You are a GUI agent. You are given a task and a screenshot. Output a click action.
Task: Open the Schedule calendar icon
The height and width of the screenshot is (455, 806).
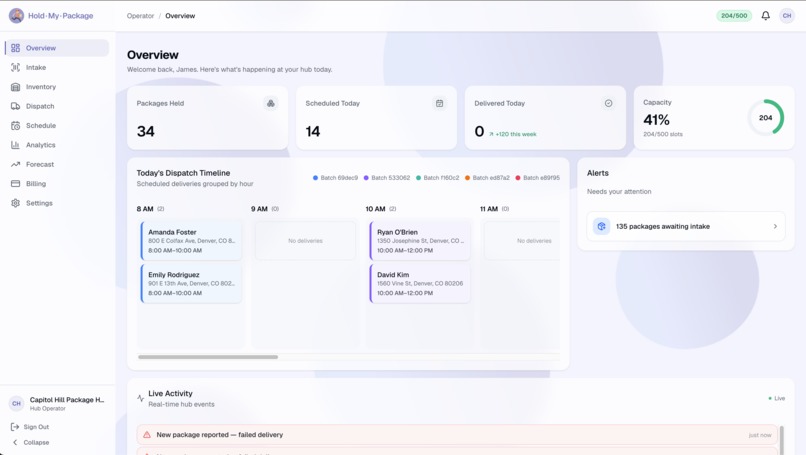pos(15,125)
